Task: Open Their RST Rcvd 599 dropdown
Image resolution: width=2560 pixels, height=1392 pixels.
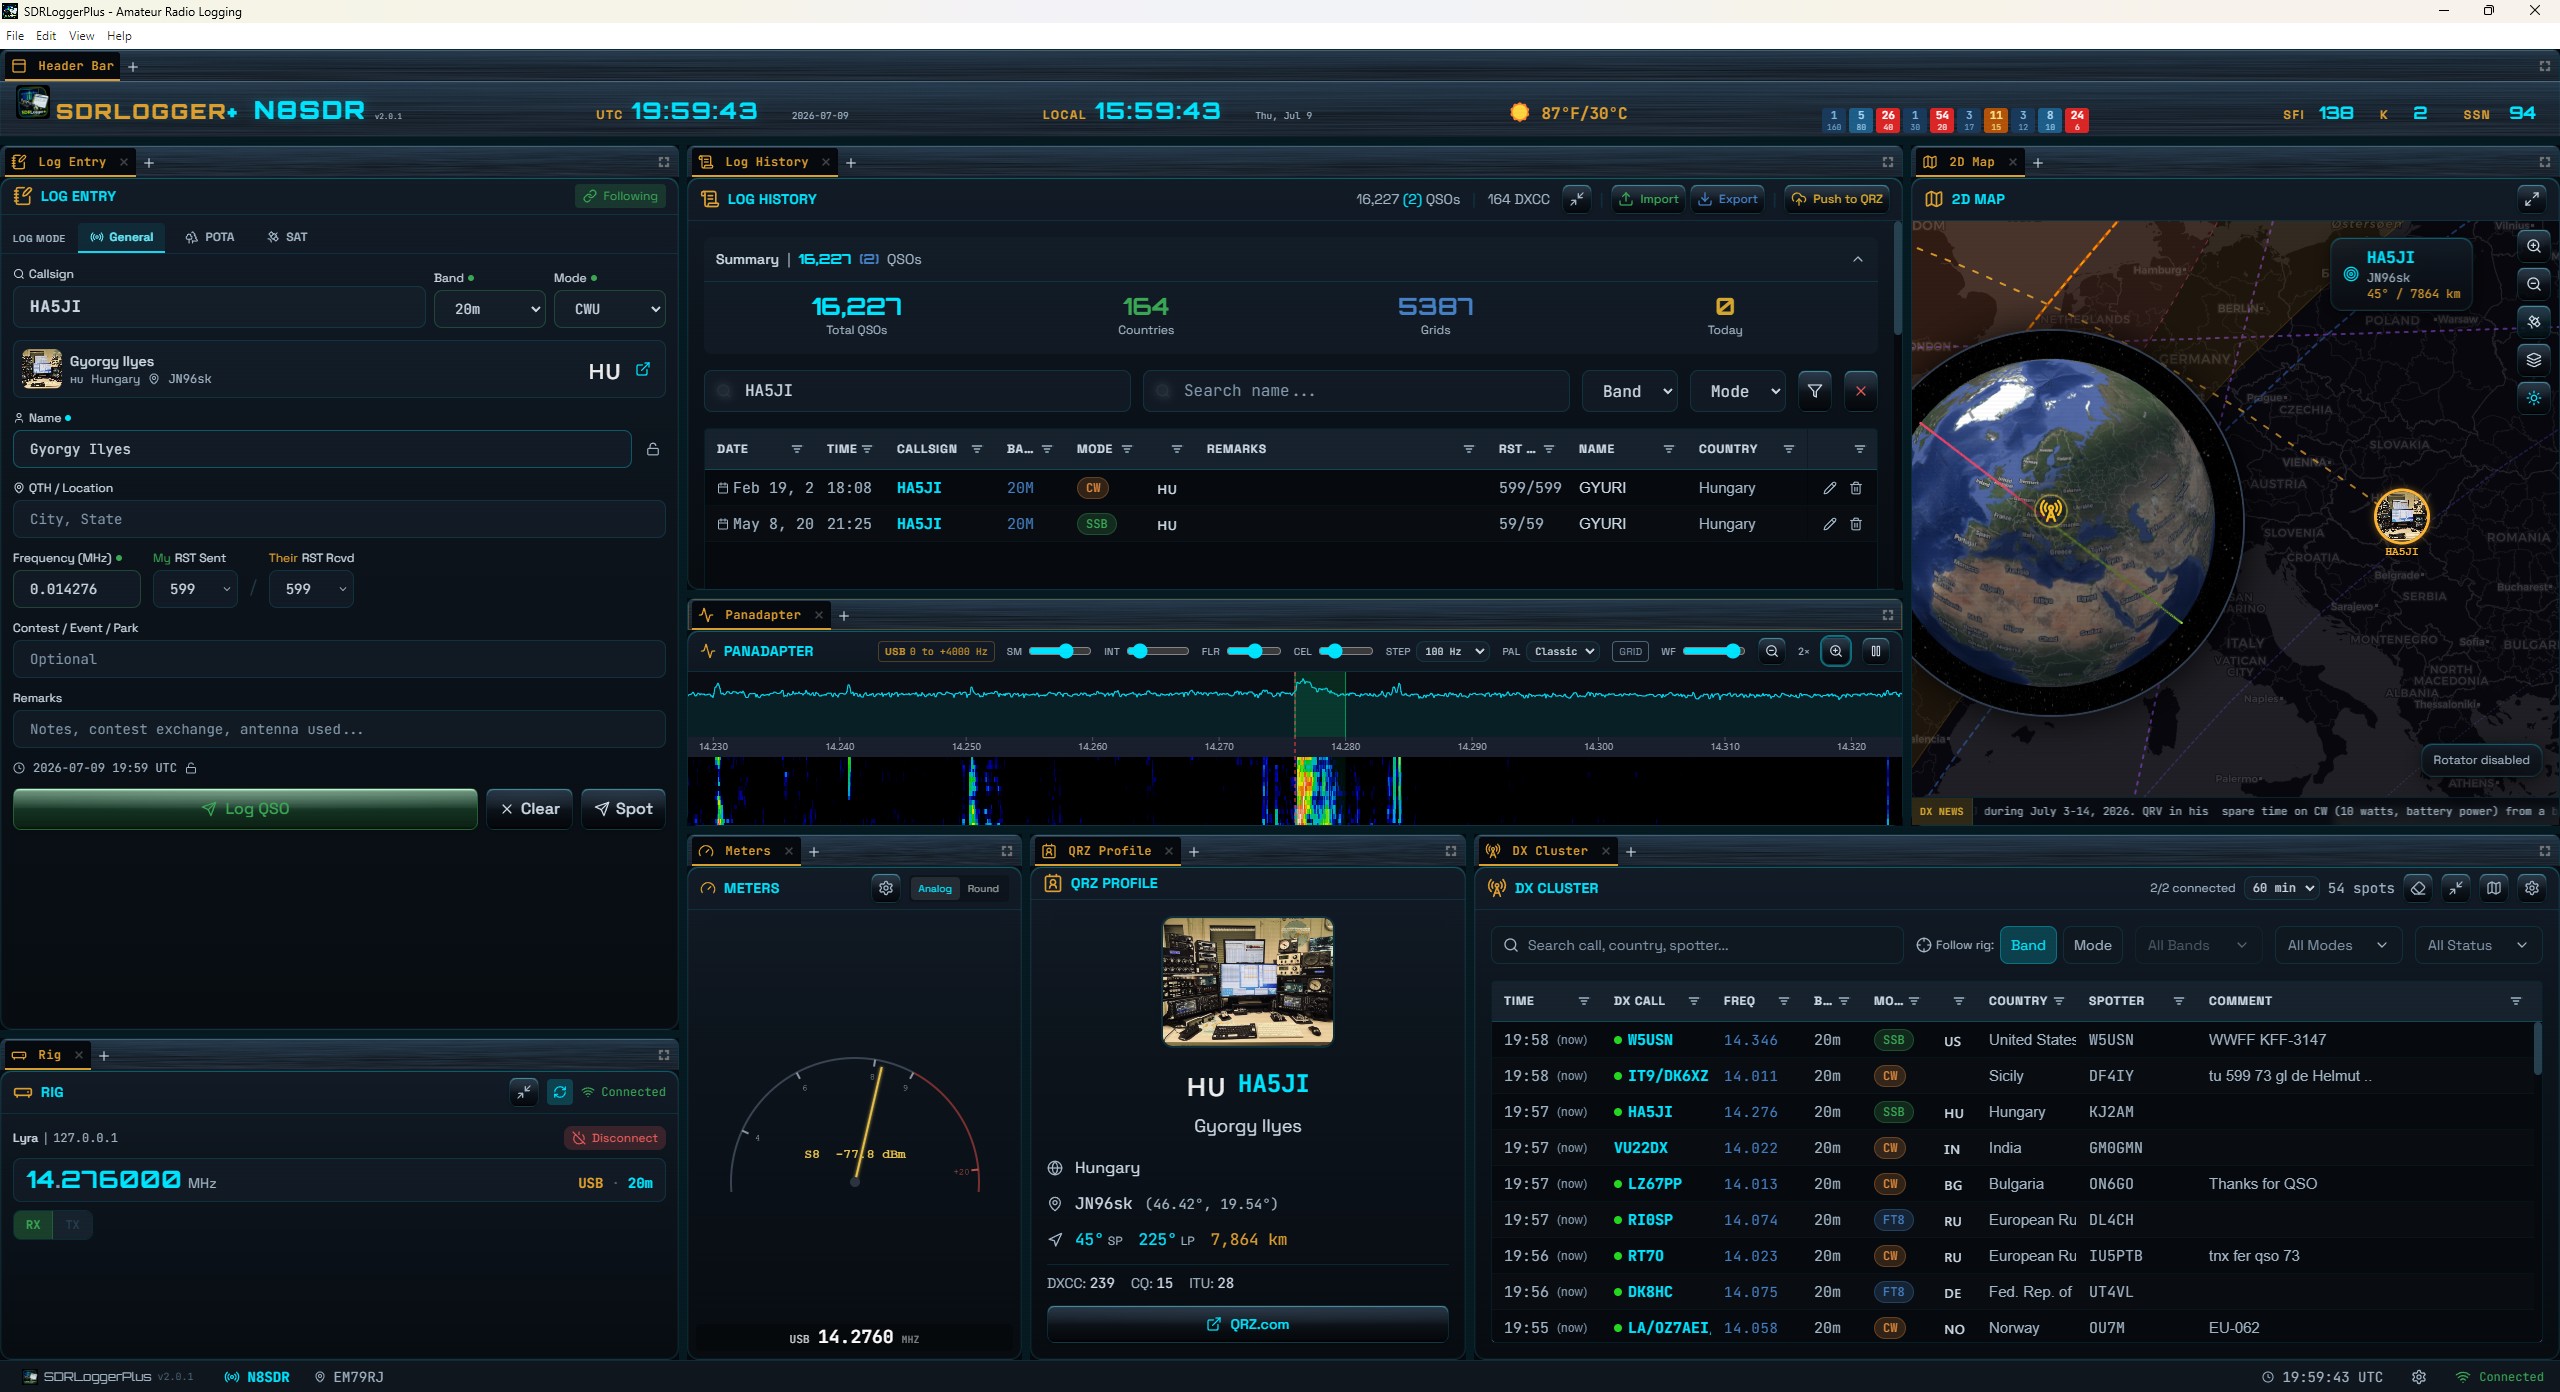Action: click(x=311, y=589)
